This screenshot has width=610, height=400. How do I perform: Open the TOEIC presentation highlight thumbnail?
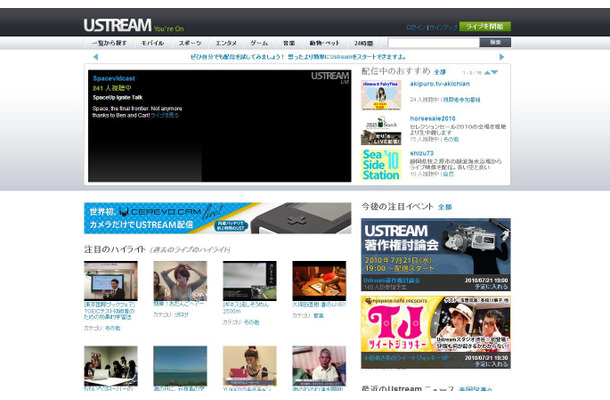click(111, 281)
